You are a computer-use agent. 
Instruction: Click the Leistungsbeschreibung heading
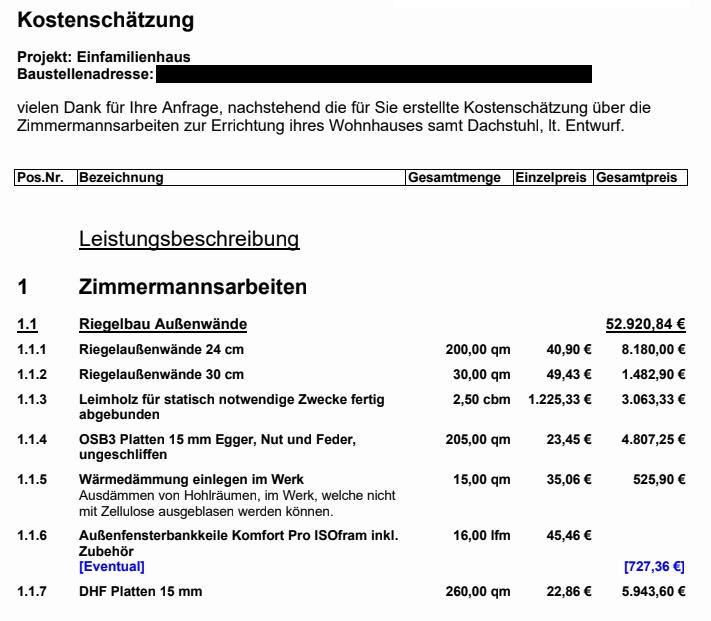(x=189, y=239)
